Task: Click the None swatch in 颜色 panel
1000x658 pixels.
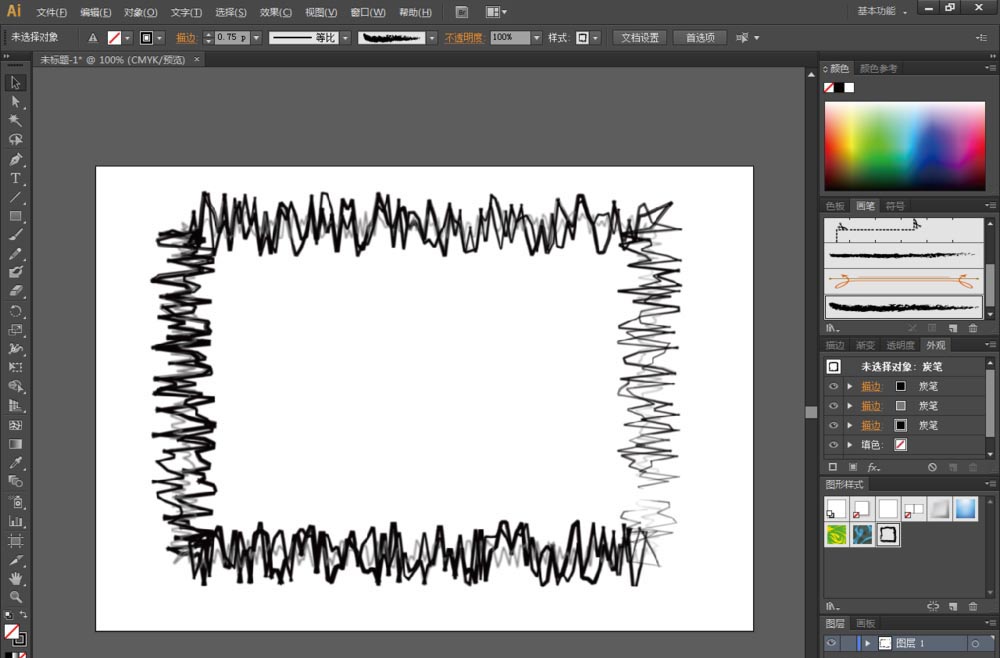Action: click(x=828, y=88)
